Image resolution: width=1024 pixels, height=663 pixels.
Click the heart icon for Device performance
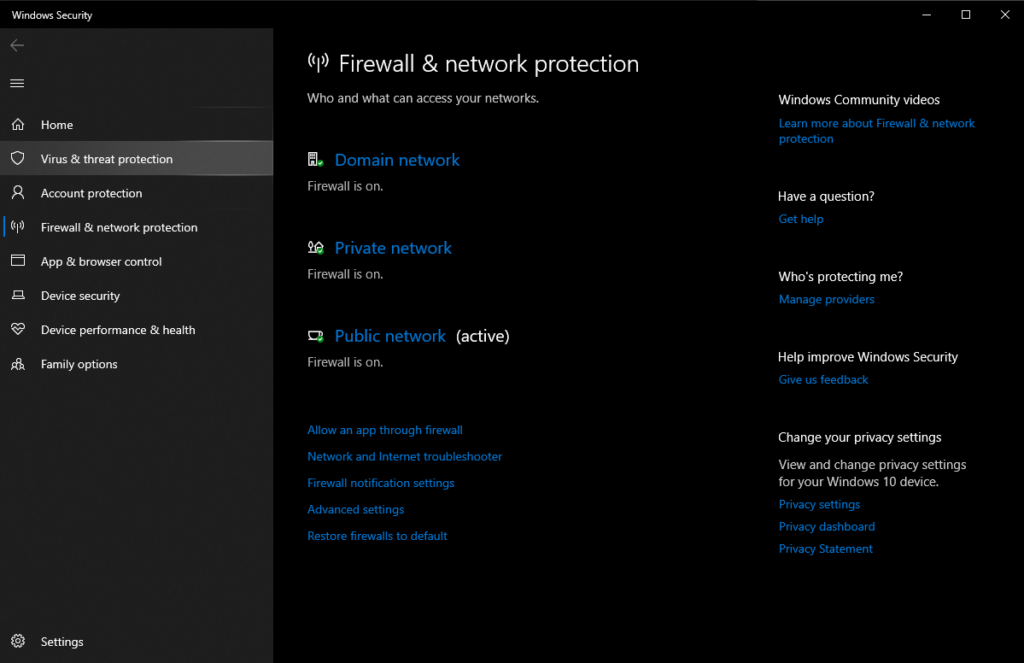(18, 329)
